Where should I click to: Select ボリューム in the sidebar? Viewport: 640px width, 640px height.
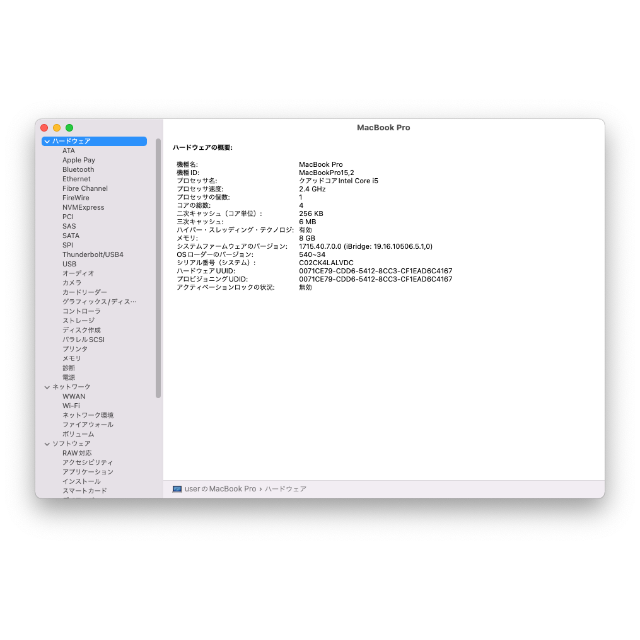(78, 434)
